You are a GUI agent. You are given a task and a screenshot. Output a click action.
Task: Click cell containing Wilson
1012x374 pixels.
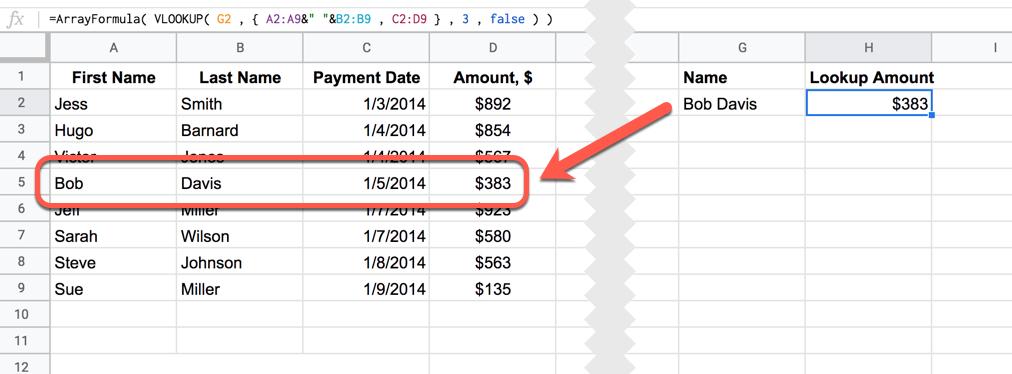[x=239, y=236]
